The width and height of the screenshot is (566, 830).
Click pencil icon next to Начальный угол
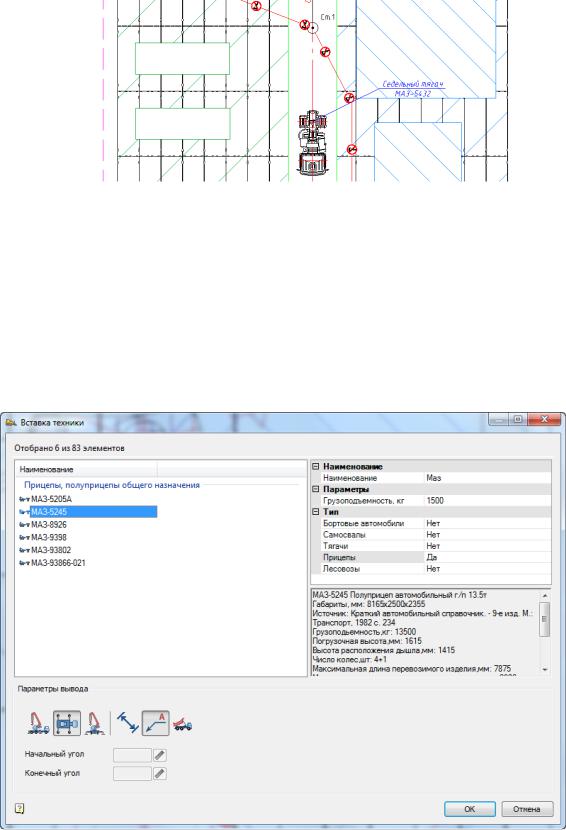(159, 755)
